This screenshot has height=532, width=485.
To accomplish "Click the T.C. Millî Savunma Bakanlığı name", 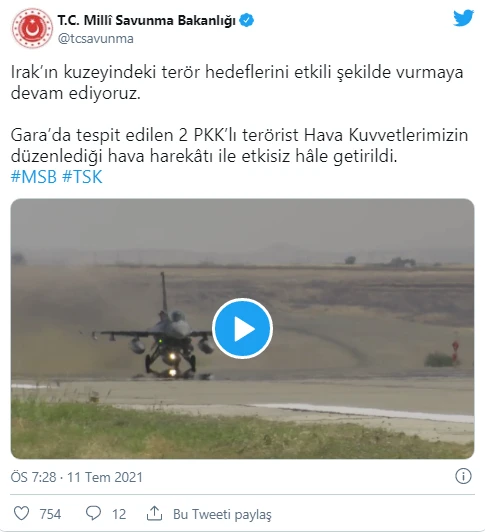I will (146, 20).
